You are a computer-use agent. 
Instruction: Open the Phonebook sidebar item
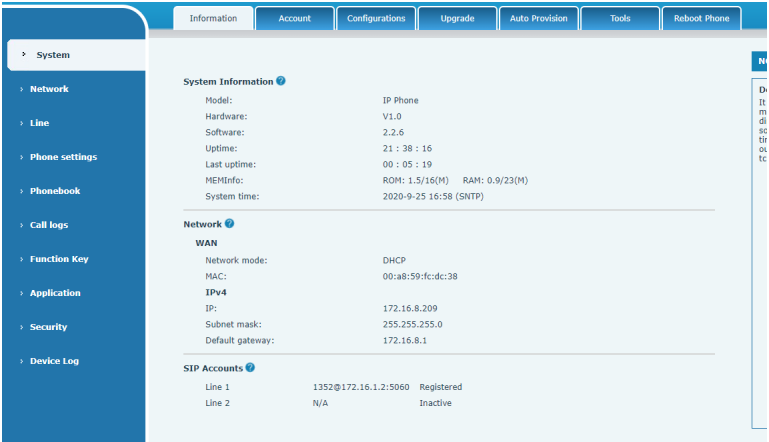tap(55, 191)
